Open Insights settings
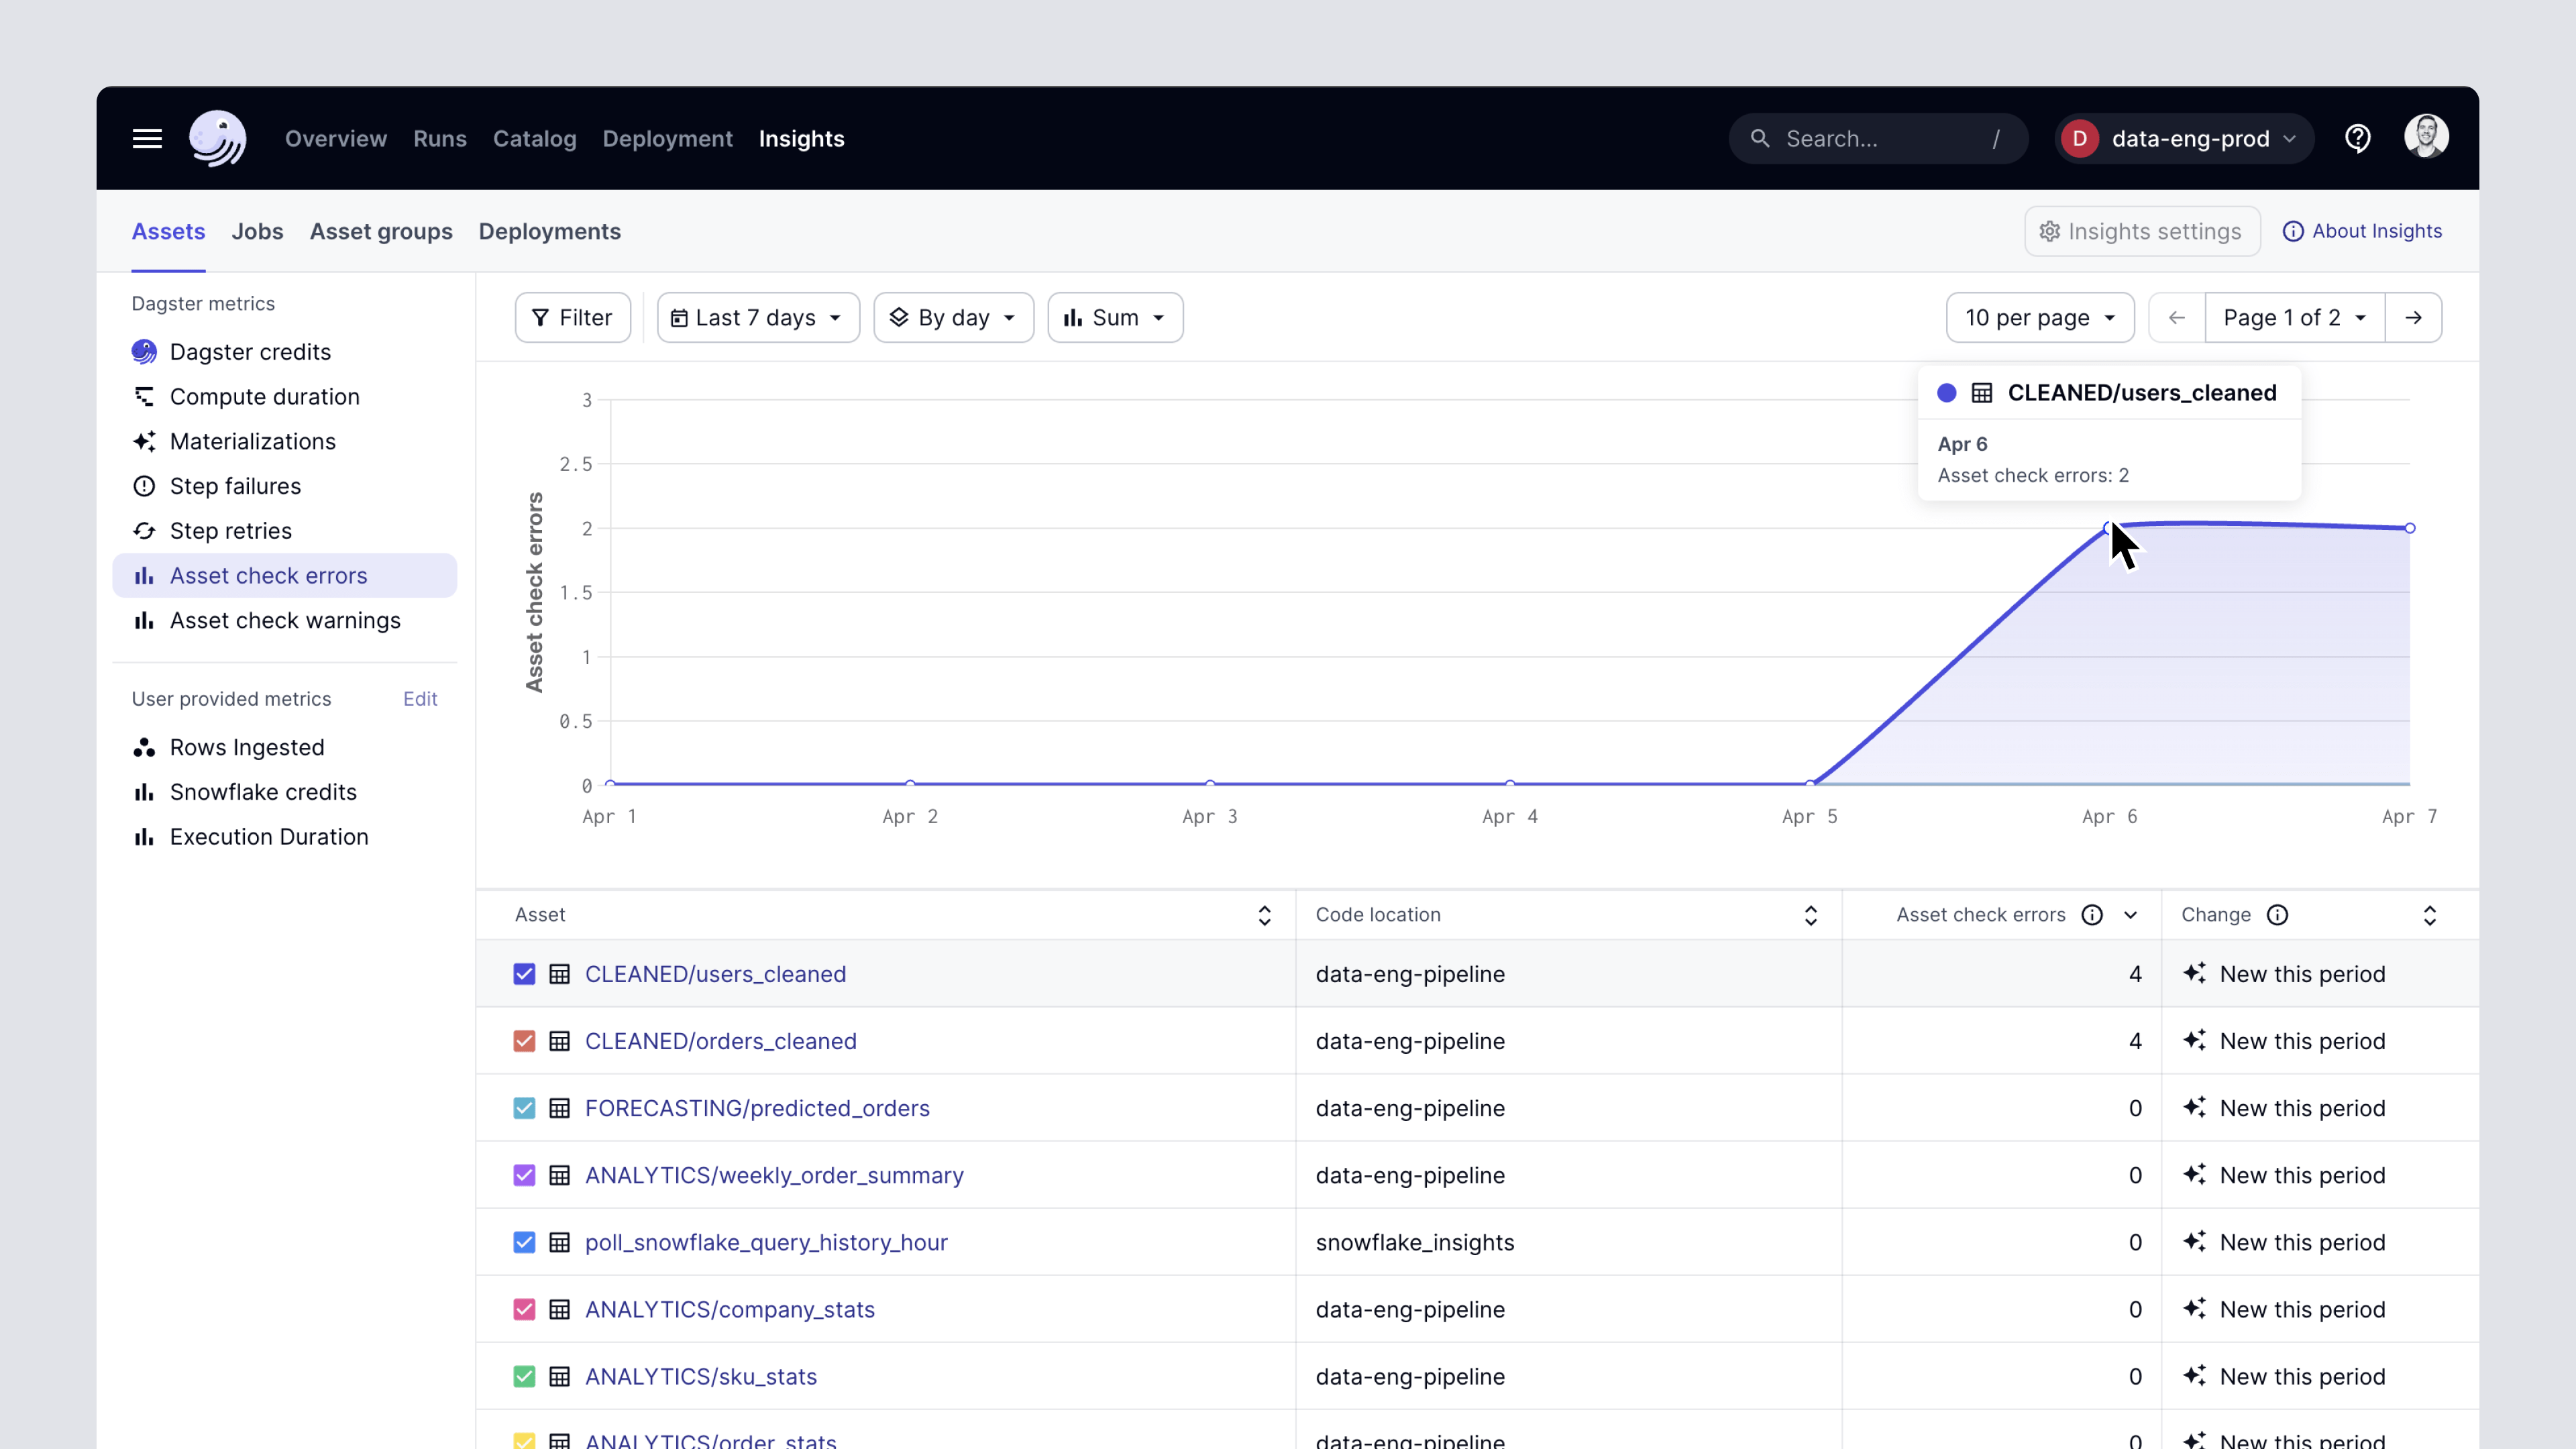2576x1449 pixels. point(2142,231)
